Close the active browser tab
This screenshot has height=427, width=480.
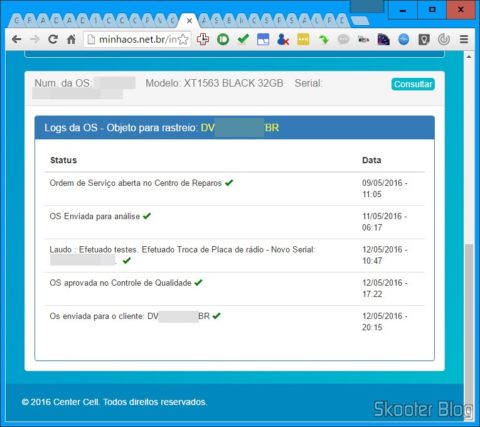[x=189, y=21]
